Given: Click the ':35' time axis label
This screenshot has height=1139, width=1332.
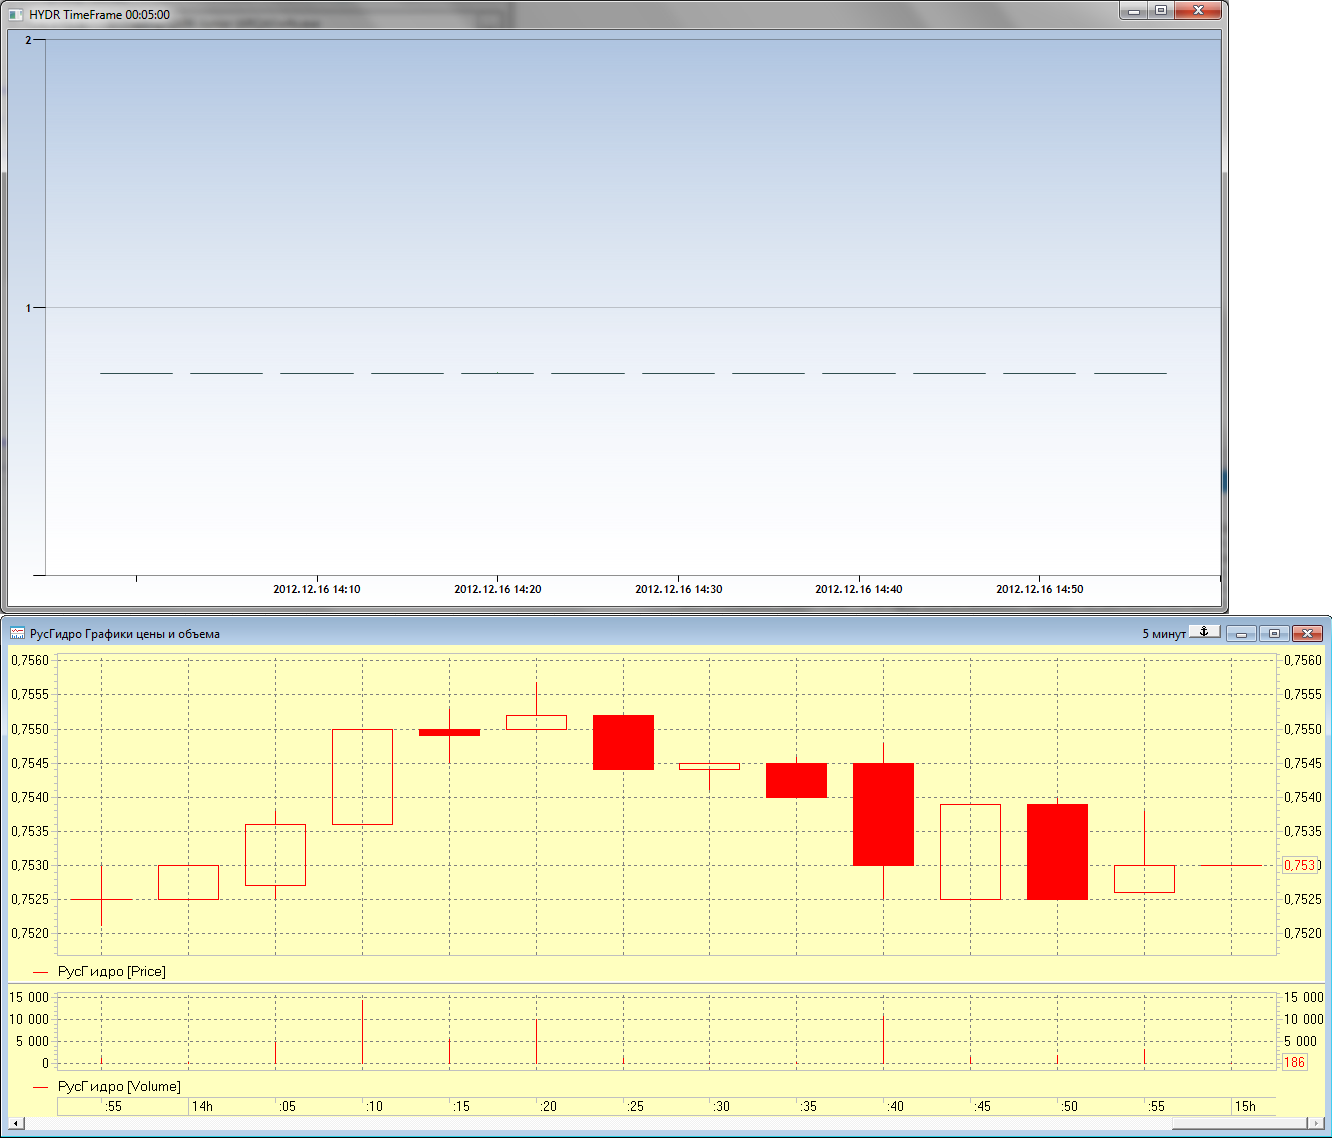Looking at the screenshot, I should pyautogui.click(x=808, y=1106).
